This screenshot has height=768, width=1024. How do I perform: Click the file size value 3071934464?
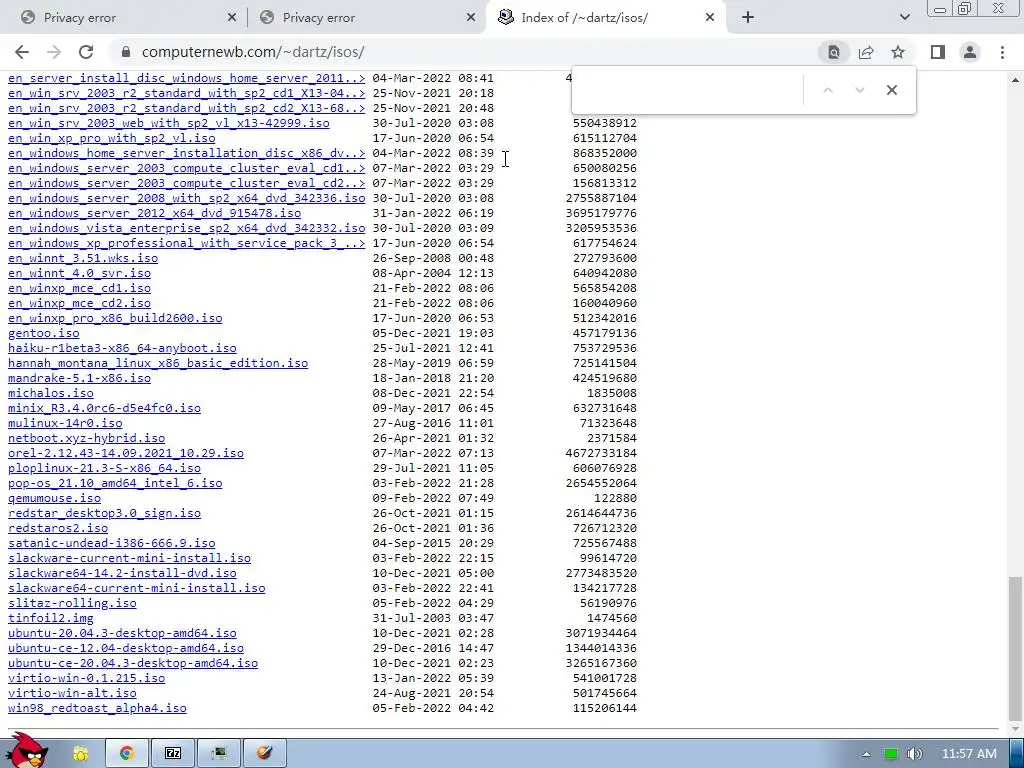[x=601, y=633]
